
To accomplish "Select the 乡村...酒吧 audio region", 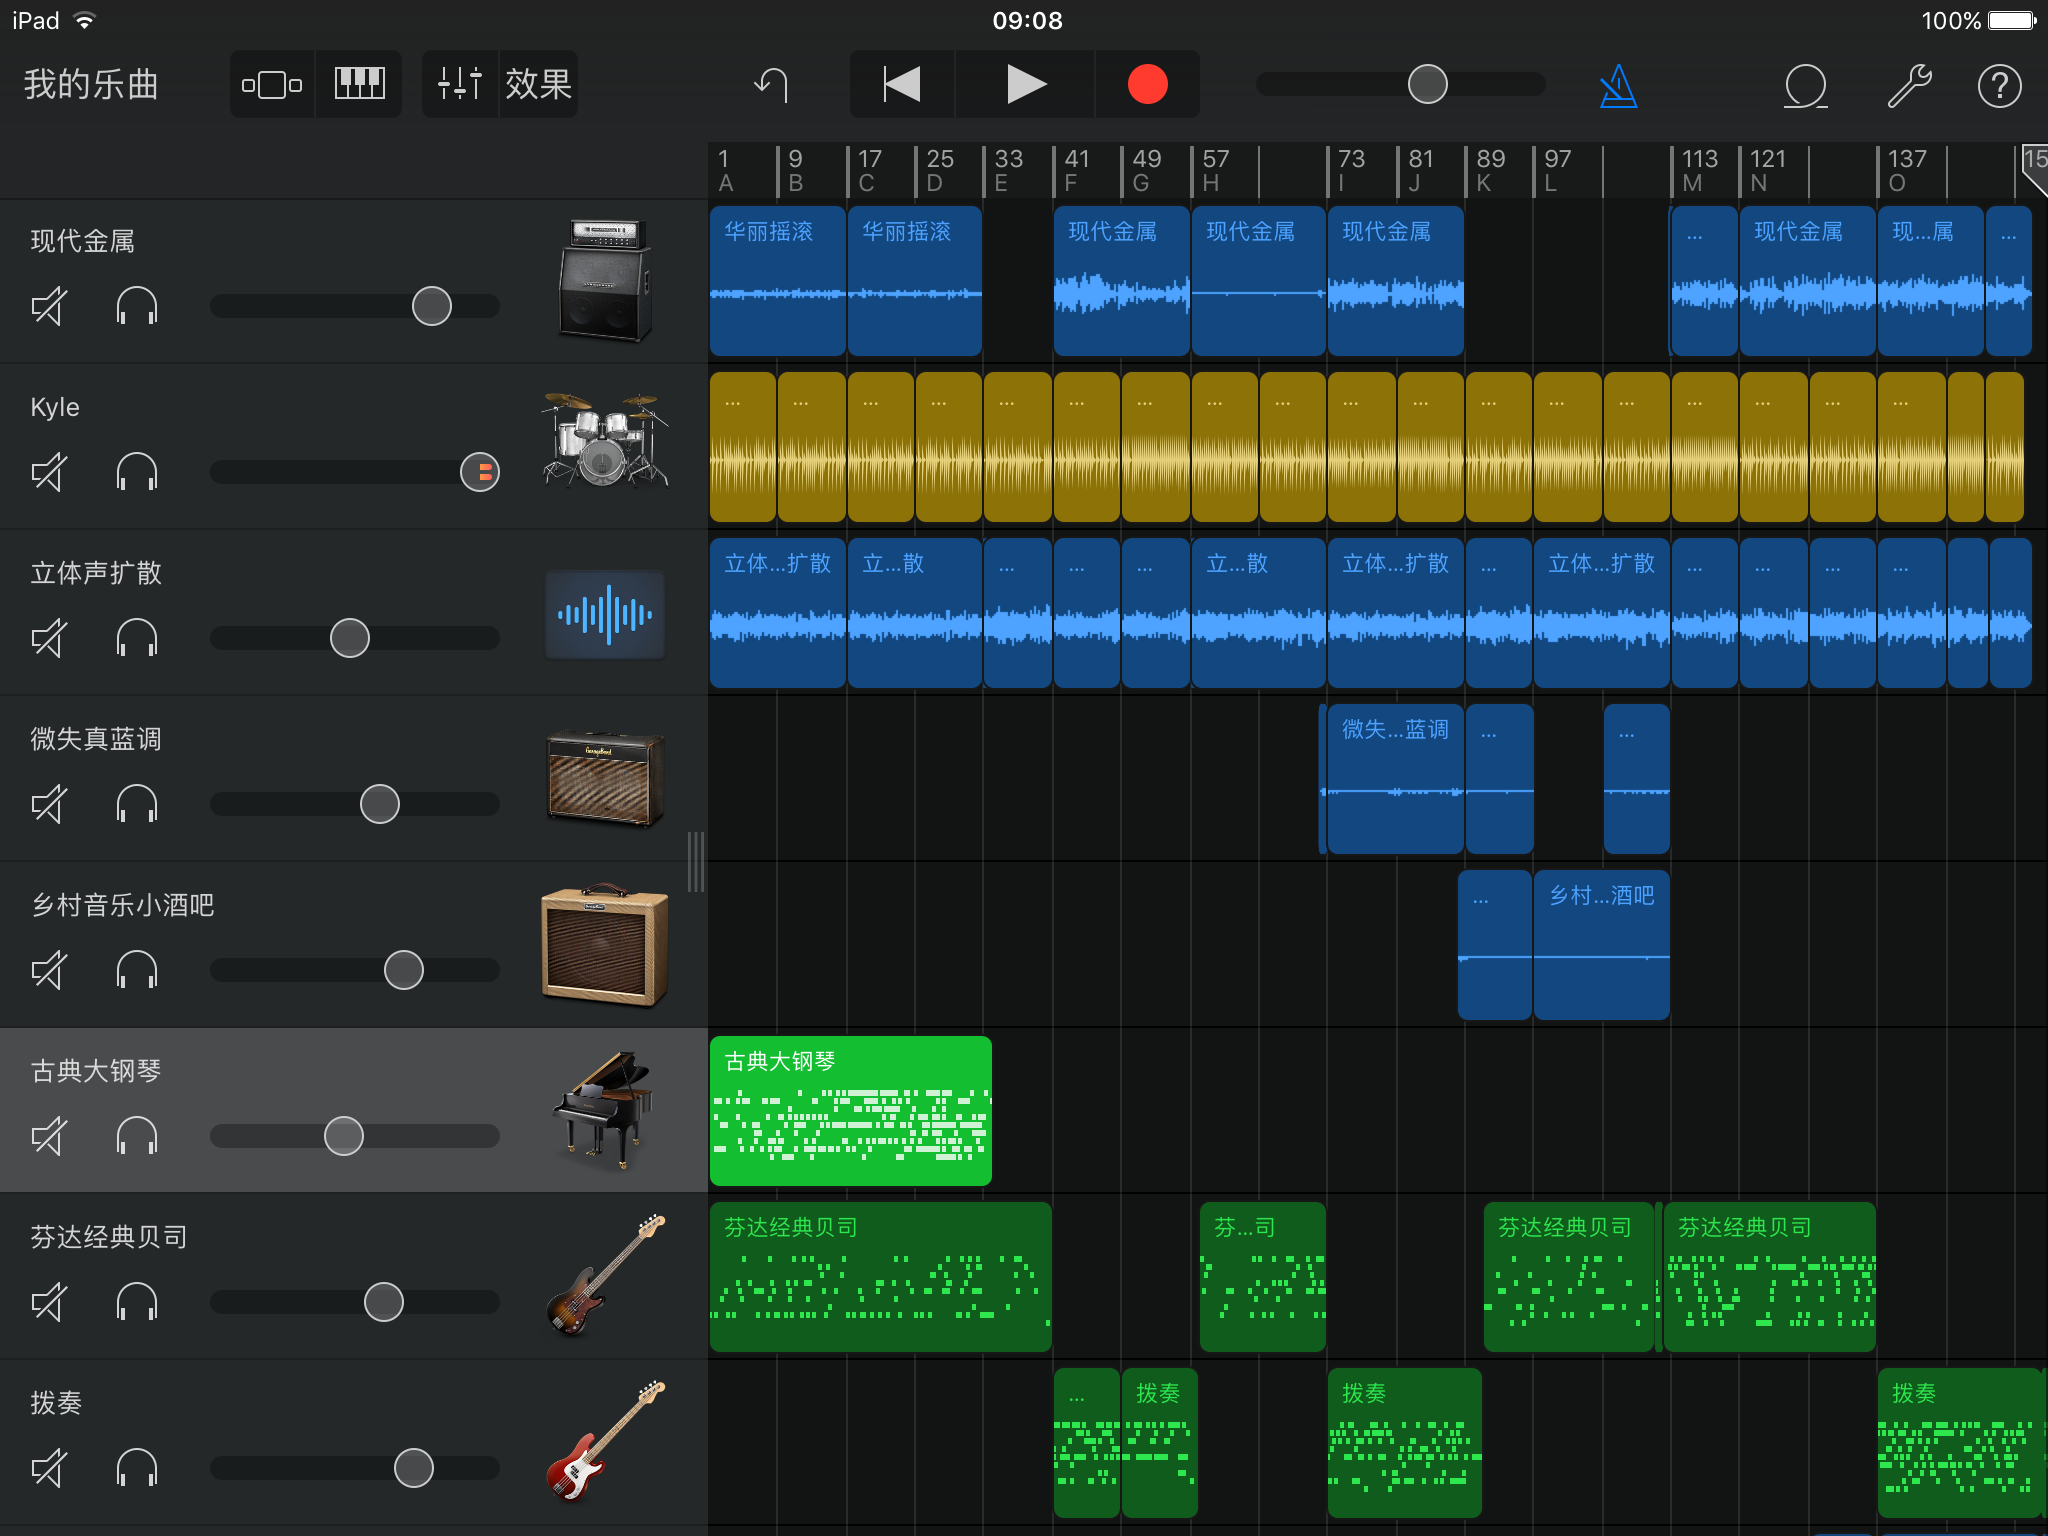I will (1602, 945).
